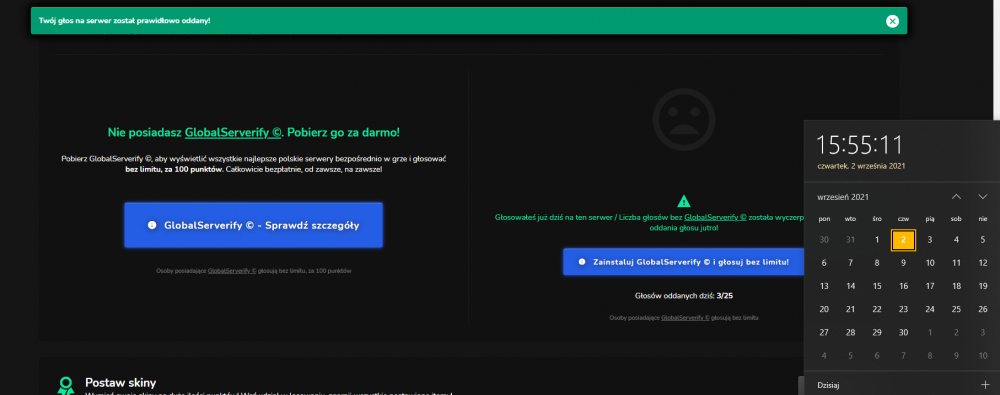
Task: Select day 27 in the calendar
Action: (x=824, y=332)
